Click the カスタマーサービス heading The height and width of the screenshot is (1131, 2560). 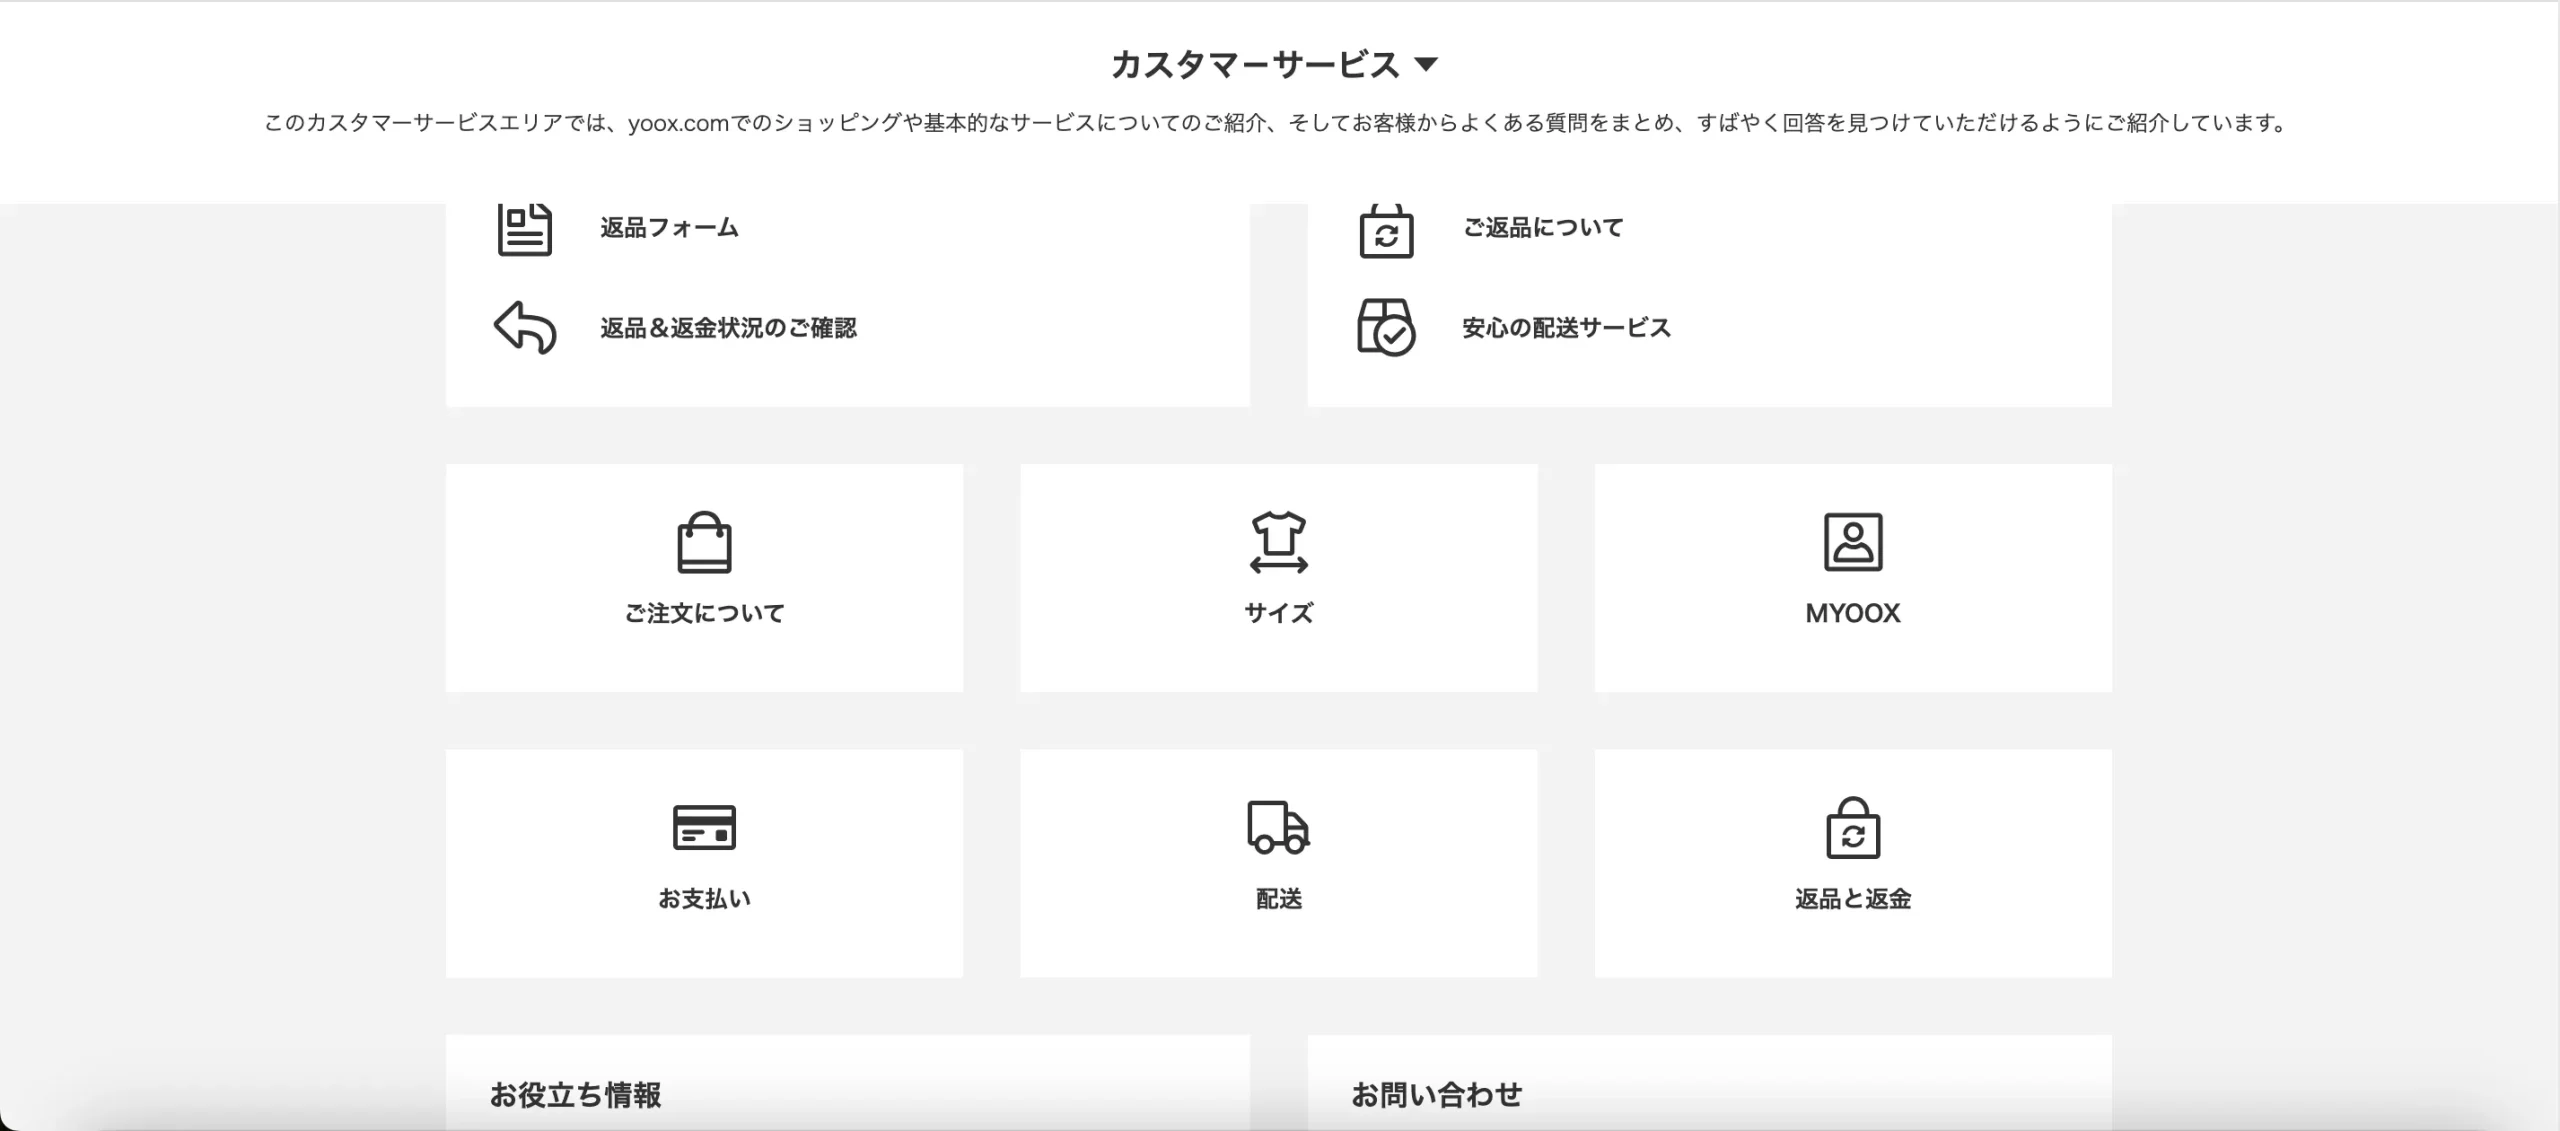(1255, 65)
